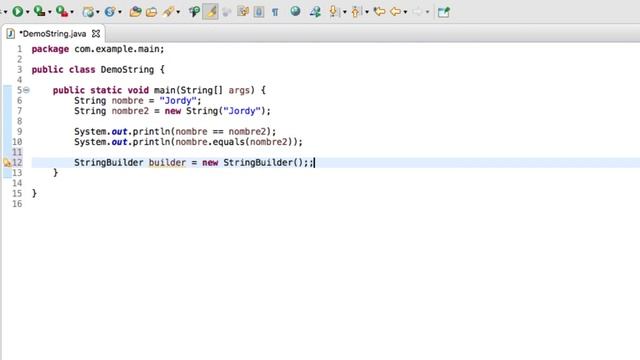Screen dimensions: 640x360
Task: Click line number 1 in gutter
Action: pyautogui.click(x=20, y=49)
